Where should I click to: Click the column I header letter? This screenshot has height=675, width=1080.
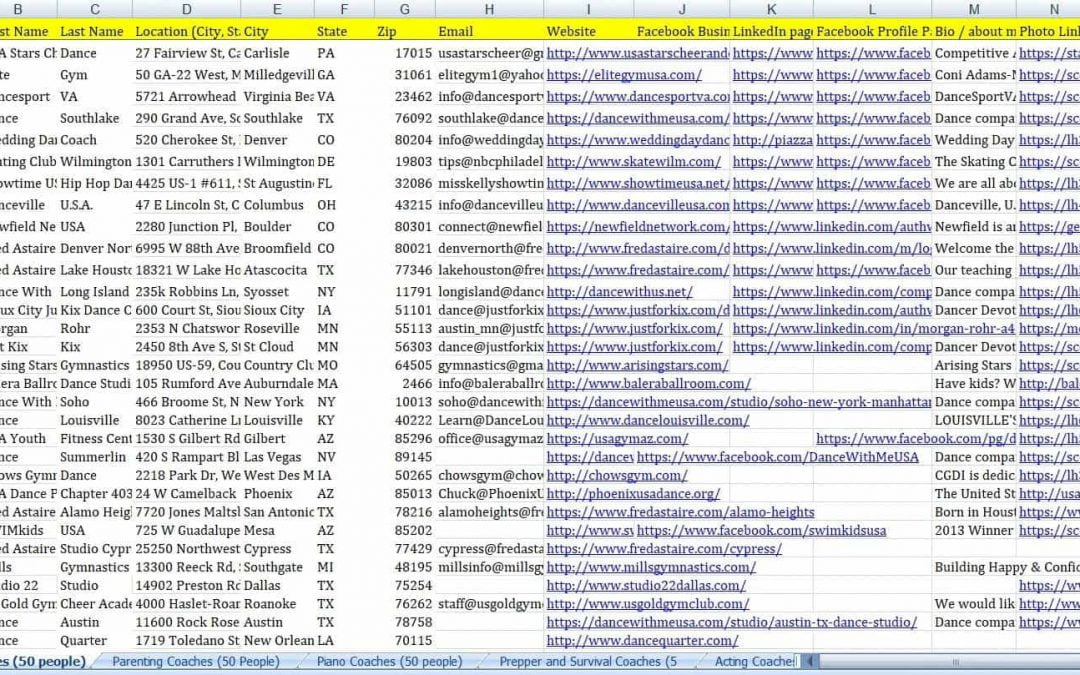(588, 9)
